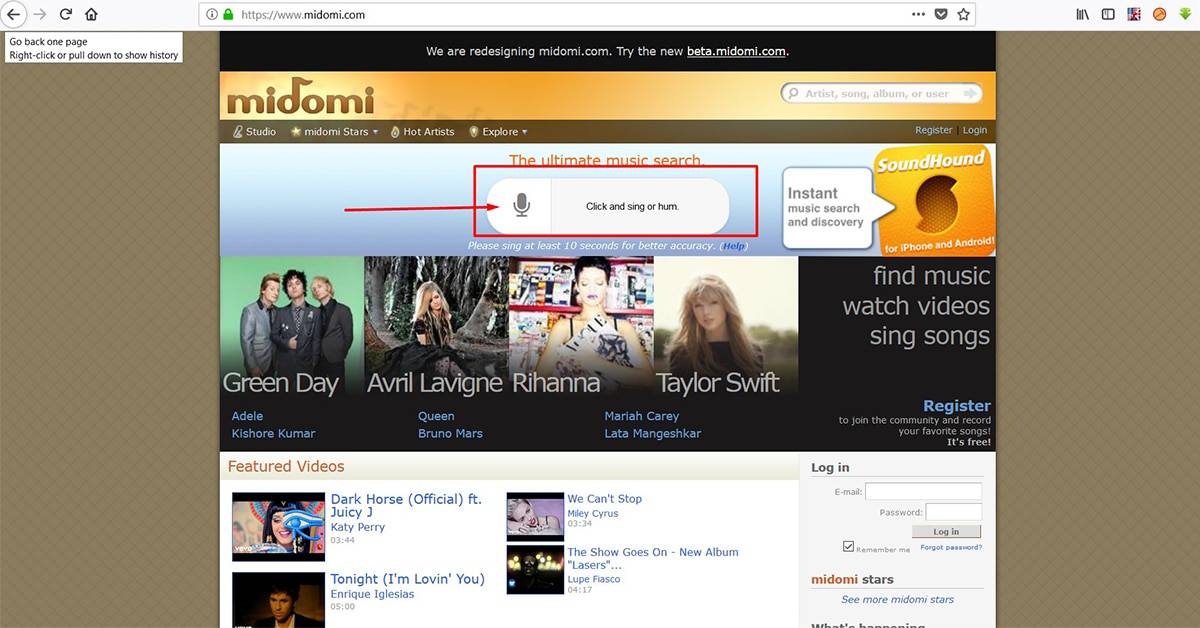Click the Lata Mangeshkar link
Image resolution: width=1200 pixels, height=628 pixels.
coord(652,434)
